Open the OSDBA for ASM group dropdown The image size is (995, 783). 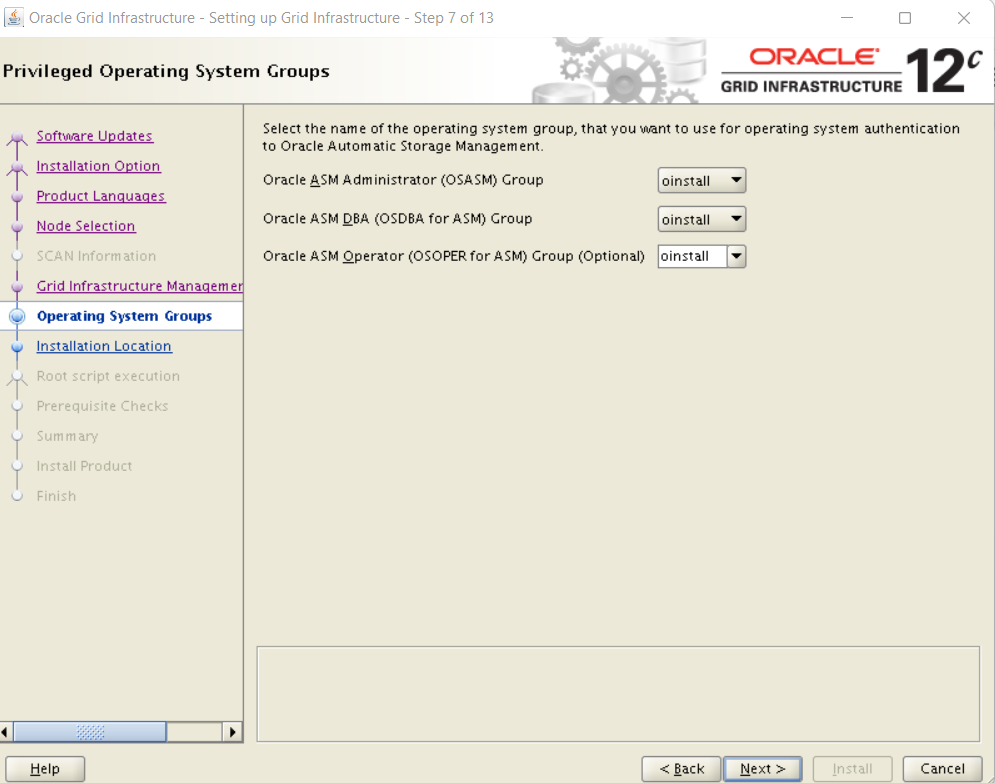pyautogui.click(x=701, y=219)
